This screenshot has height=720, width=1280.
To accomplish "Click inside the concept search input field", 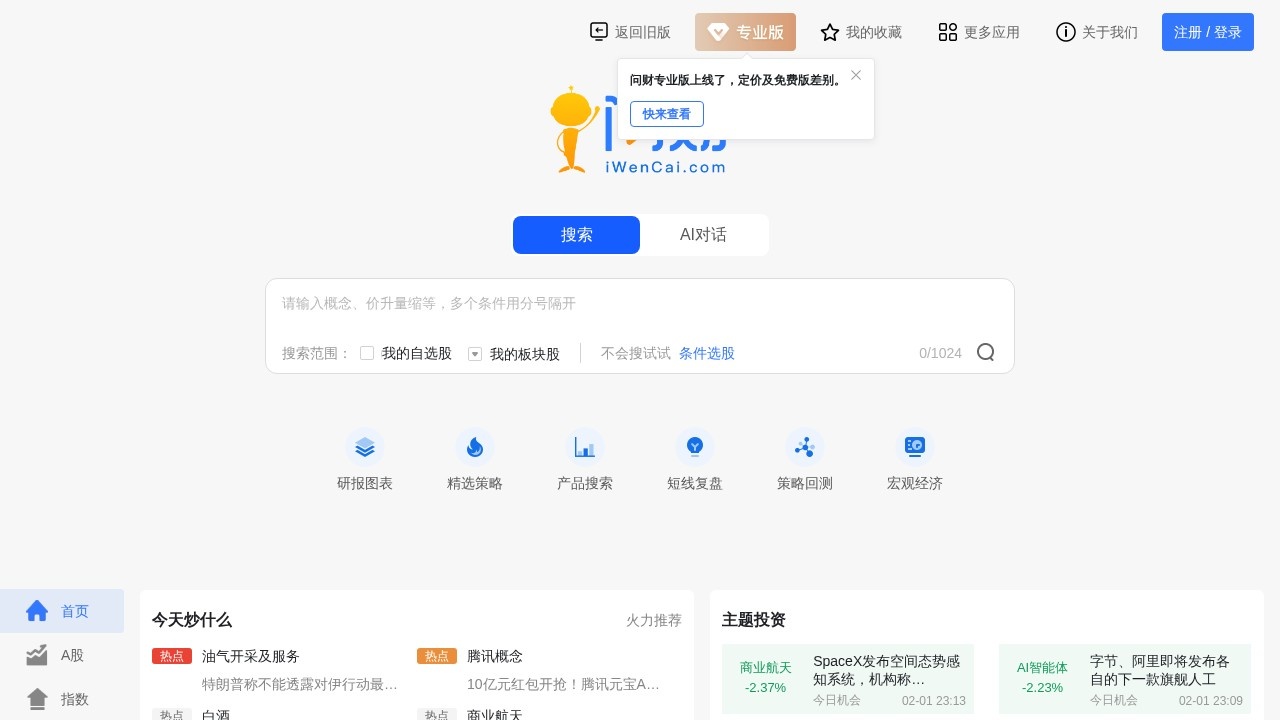I will coord(639,303).
